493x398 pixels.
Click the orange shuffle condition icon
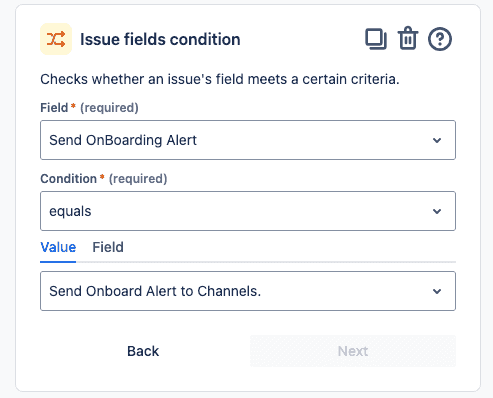tap(56, 39)
